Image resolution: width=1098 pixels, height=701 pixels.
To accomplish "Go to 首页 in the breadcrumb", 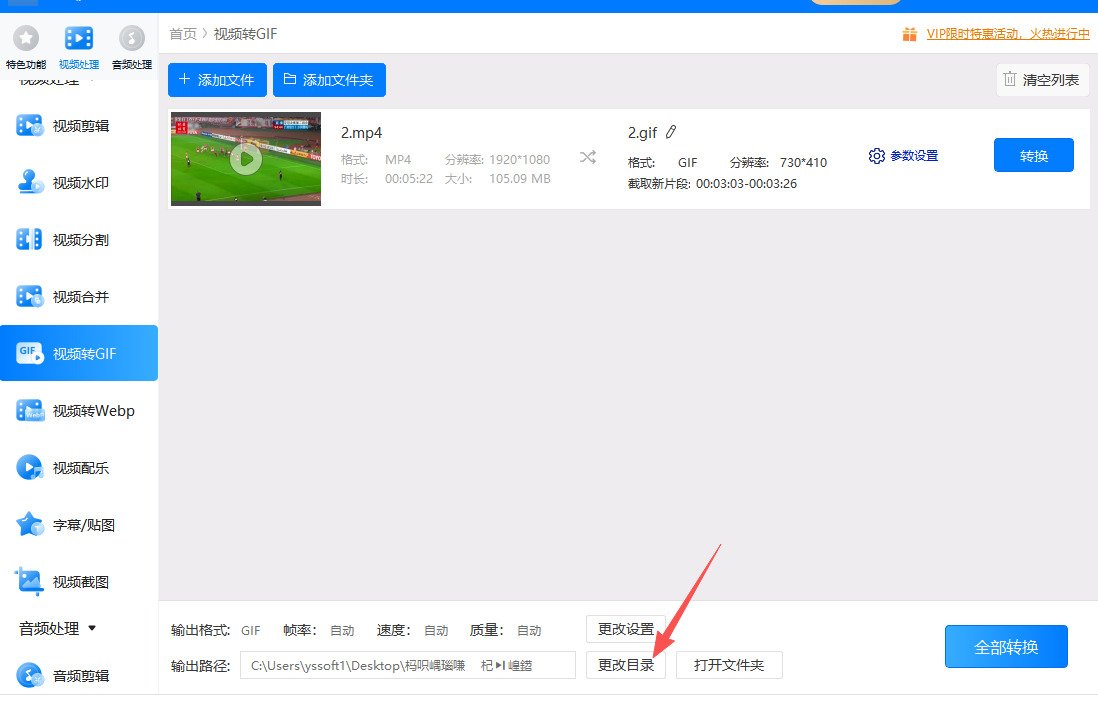I will 183,34.
